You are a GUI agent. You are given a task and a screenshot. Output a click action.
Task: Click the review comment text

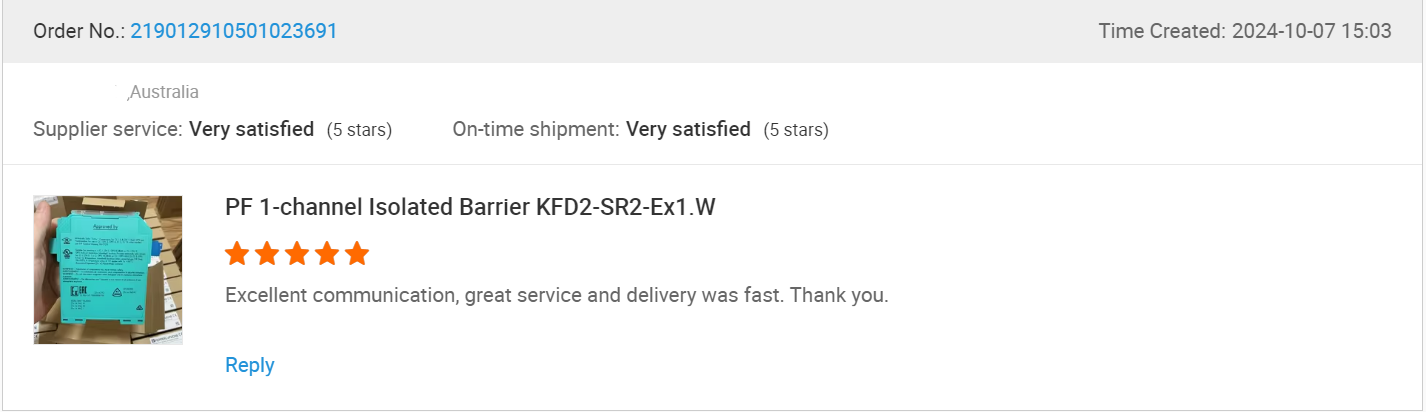(557, 296)
